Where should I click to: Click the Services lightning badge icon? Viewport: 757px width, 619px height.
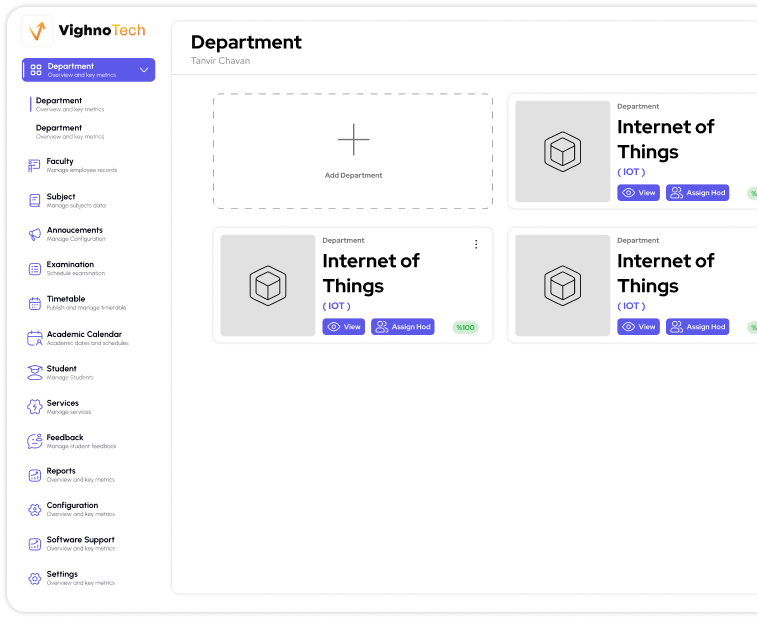click(x=35, y=407)
